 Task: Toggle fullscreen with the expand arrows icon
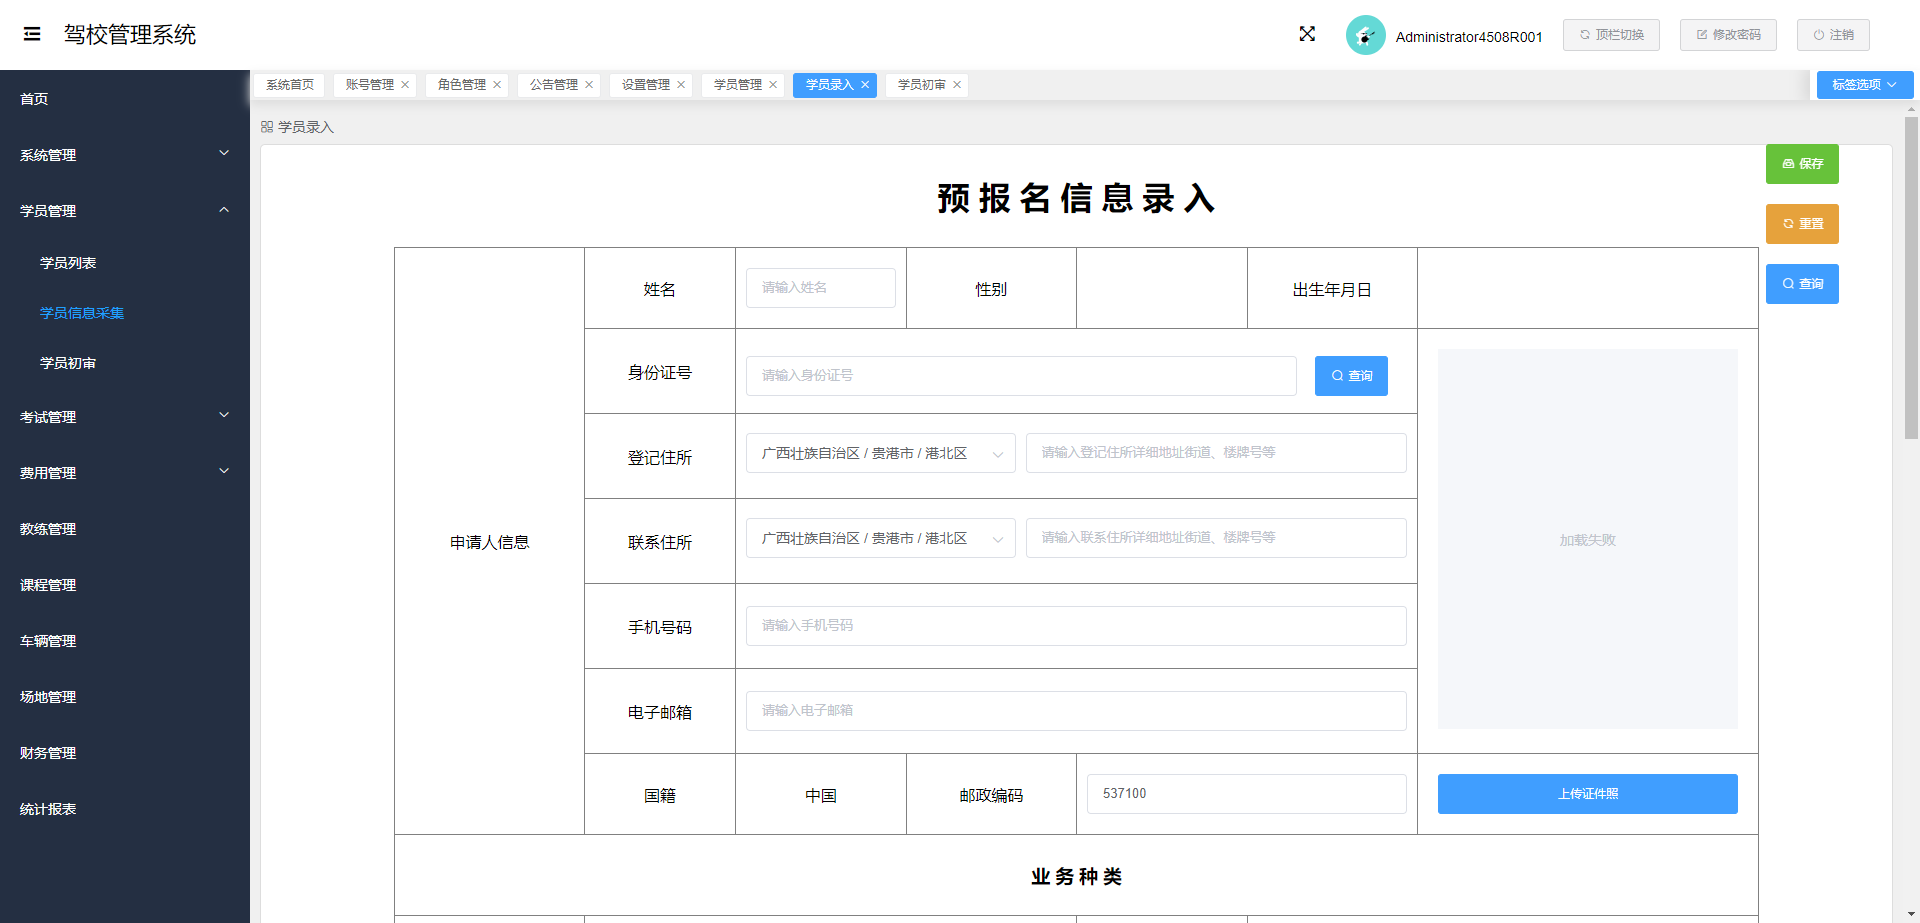click(1307, 34)
